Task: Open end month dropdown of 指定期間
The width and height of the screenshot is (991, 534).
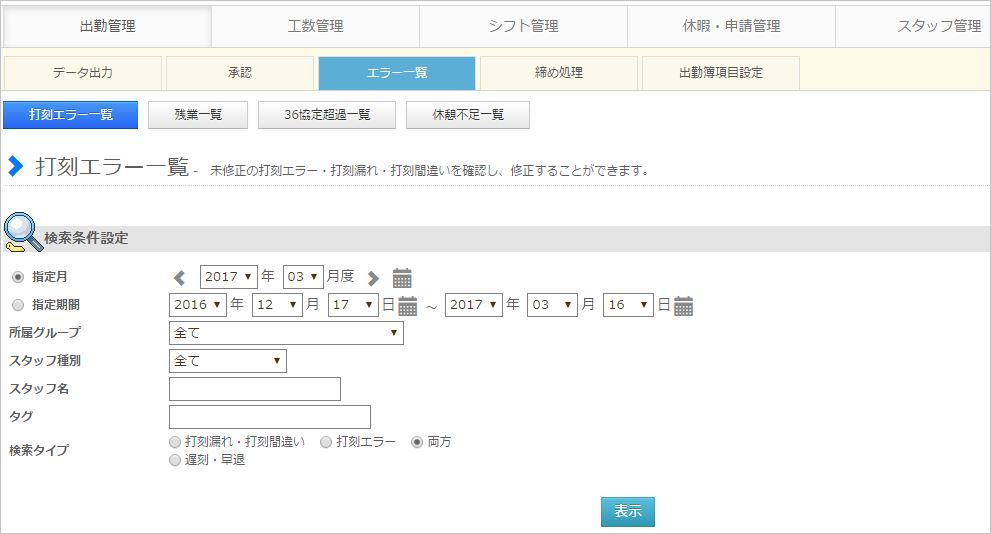Action: [x=552, y=305]
